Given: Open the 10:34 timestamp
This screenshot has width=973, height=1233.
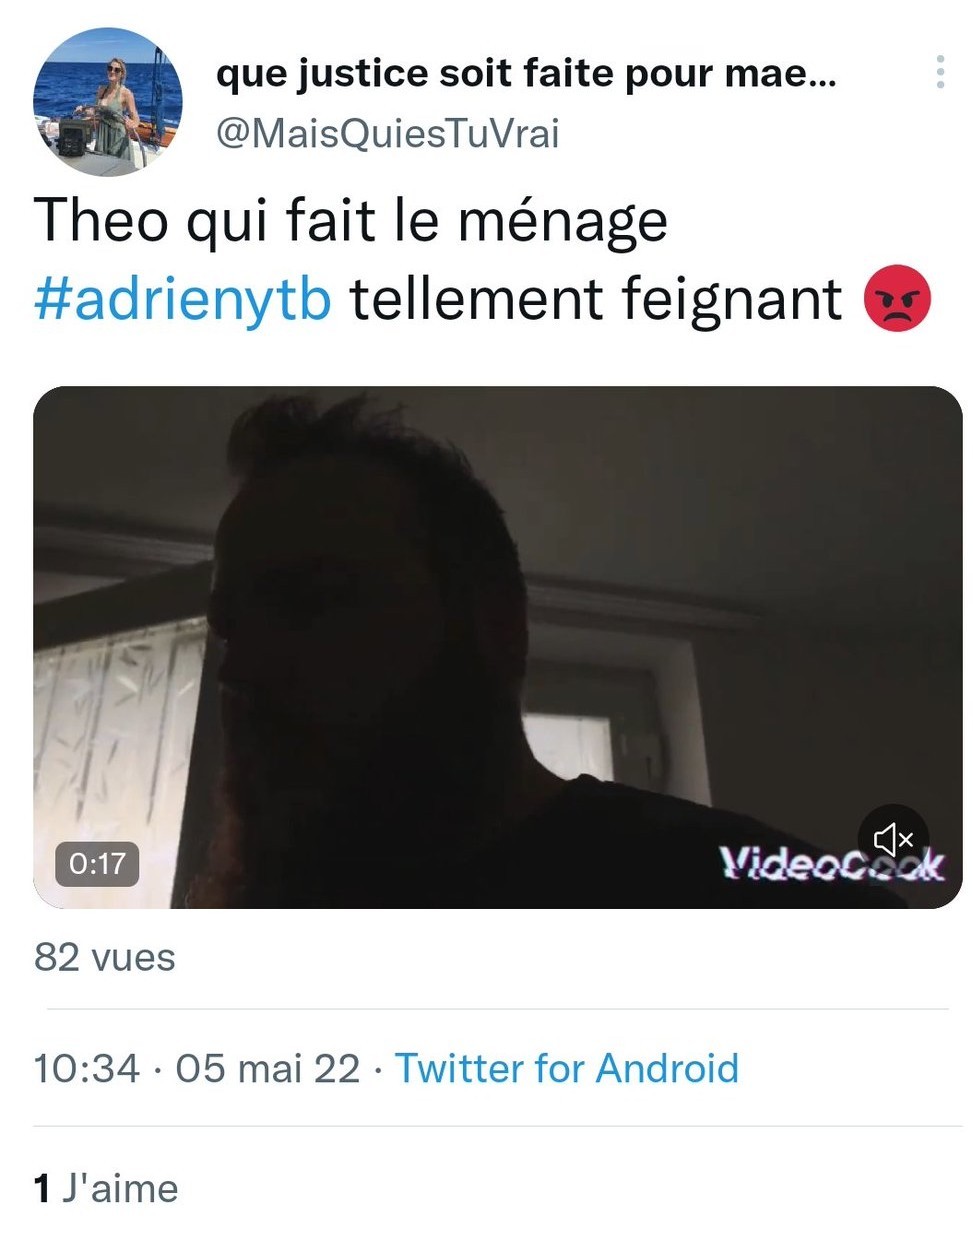Looking at the screenshot, I should coord(87,1068).
